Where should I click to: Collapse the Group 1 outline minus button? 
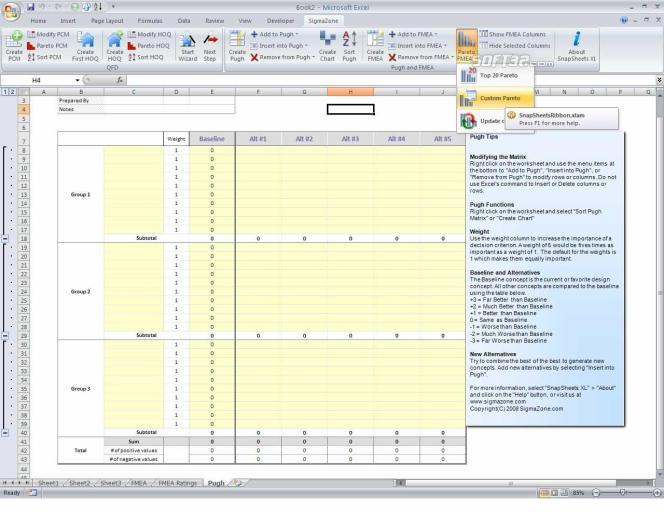click(5, 239)
